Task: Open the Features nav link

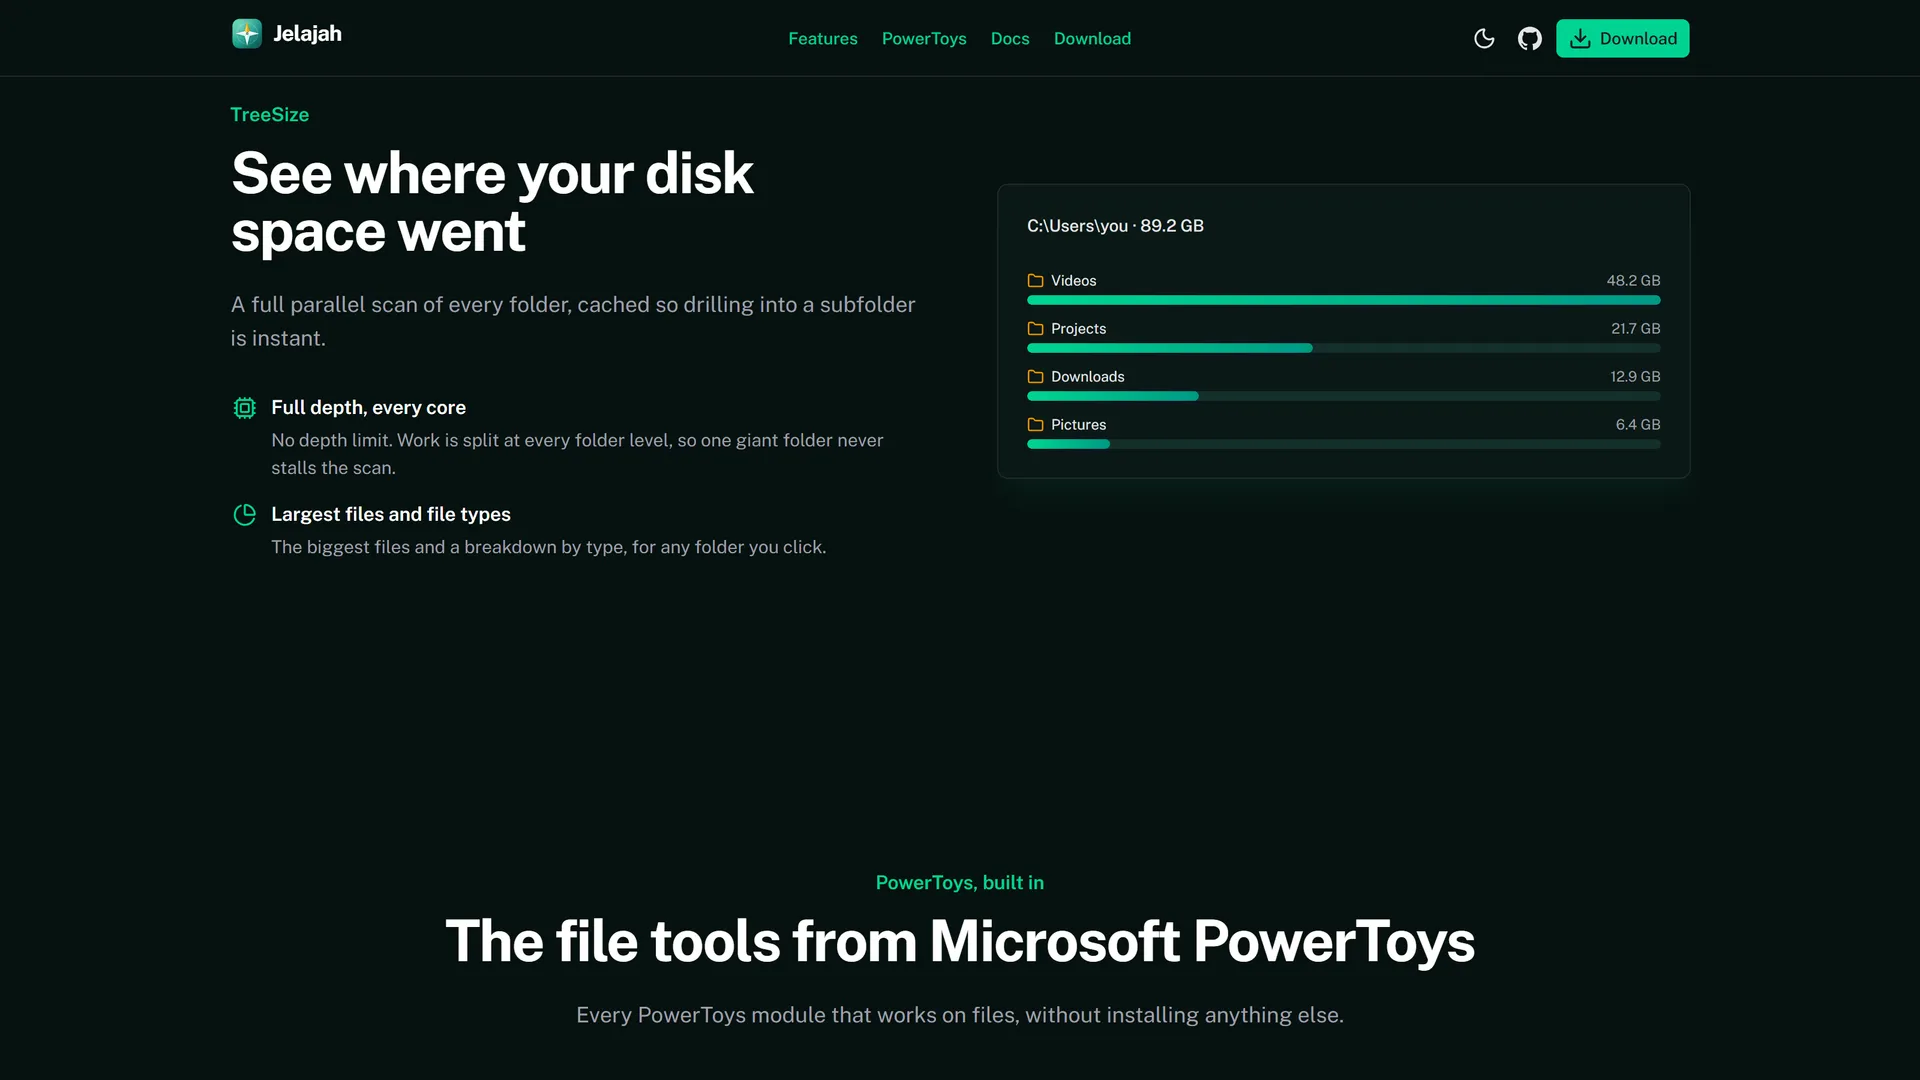Action: coord(823,39)
